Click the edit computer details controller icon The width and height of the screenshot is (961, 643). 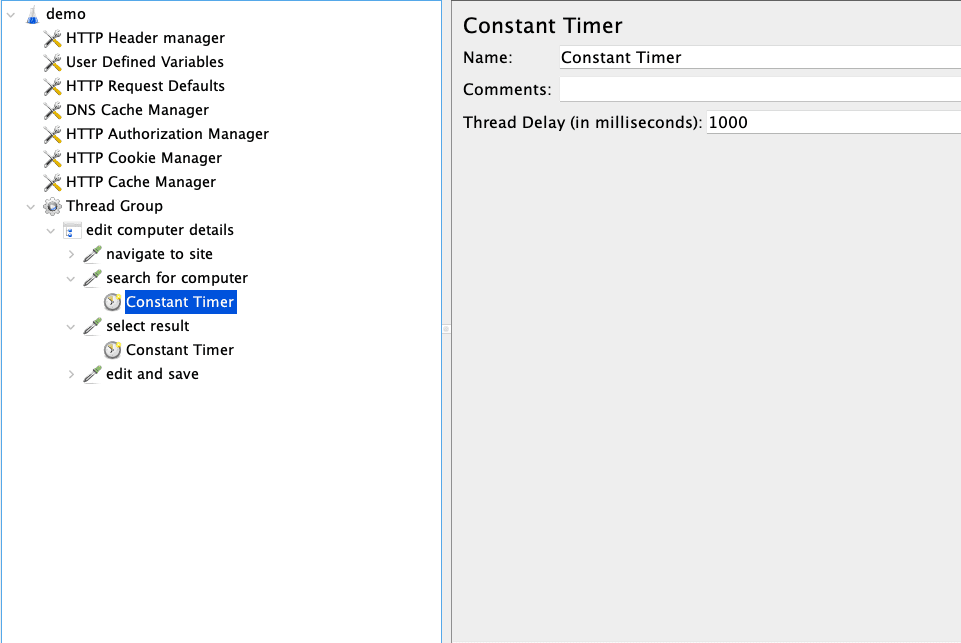(72, 230)
